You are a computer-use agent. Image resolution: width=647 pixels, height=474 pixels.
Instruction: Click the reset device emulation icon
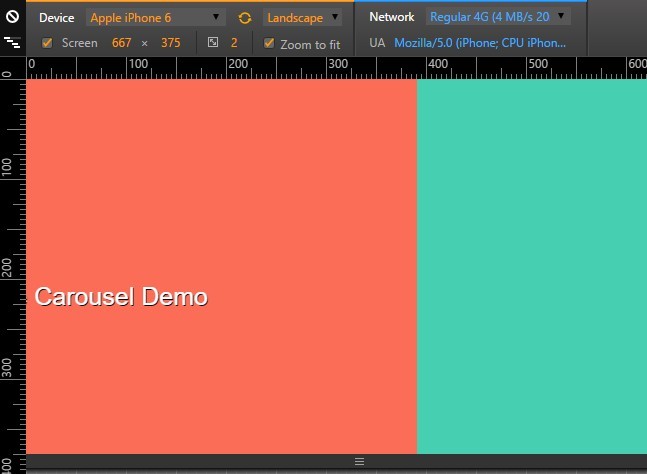click(x=12, y=17)
